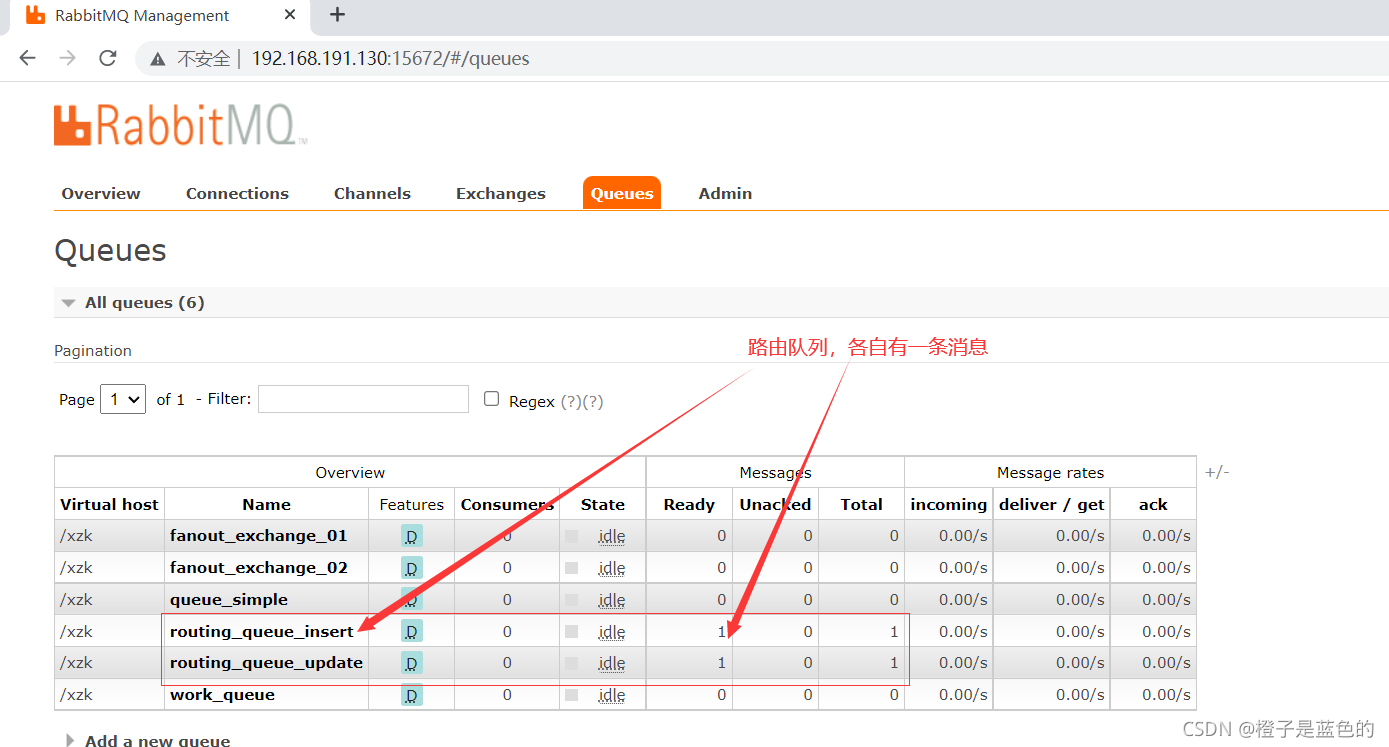This screenshot has height=747, width=1389.
Task: Sort by the Unacked column header
Action: 775,505
